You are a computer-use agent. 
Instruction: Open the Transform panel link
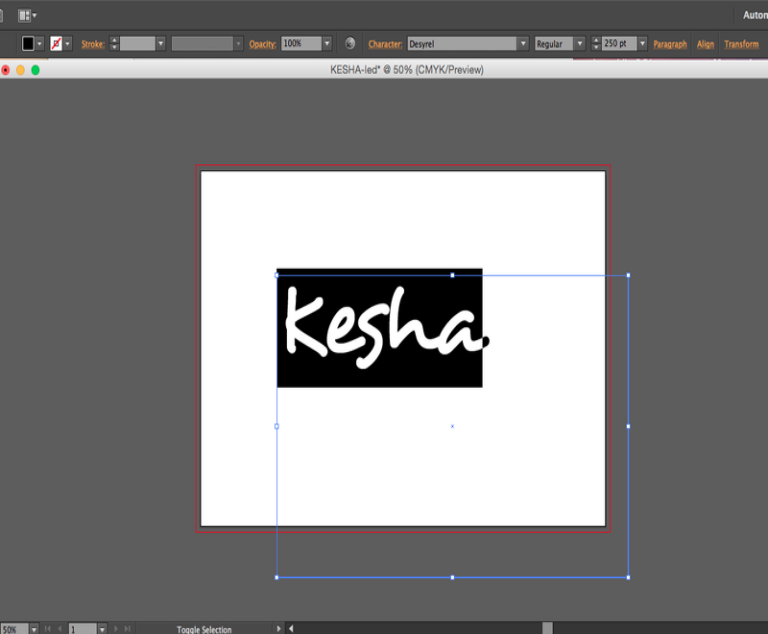pos(741,44)
